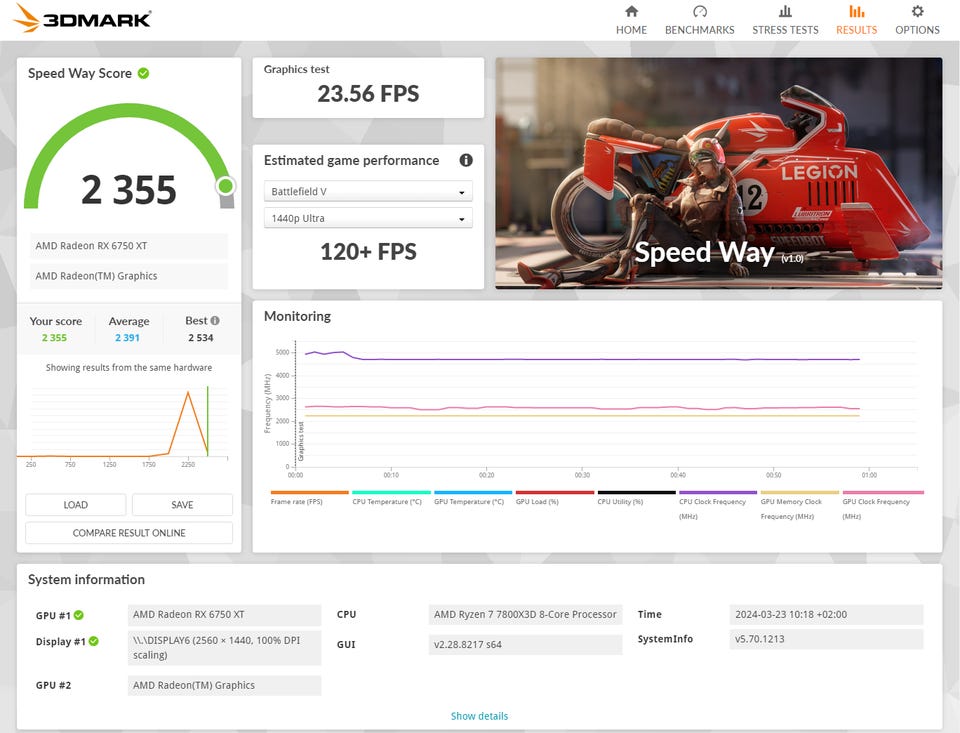Viewport: 960px width, 733px height.
Task: Click the System information heading
Action: click(x=86, y=579)
